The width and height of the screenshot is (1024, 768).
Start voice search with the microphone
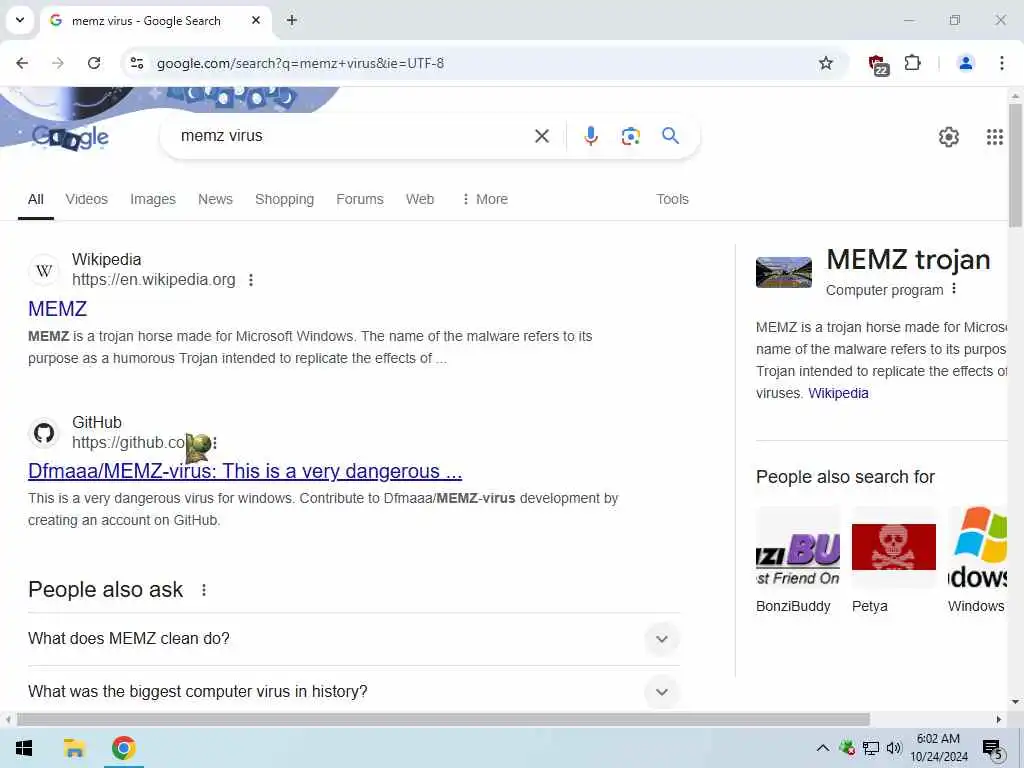point(590,136)
